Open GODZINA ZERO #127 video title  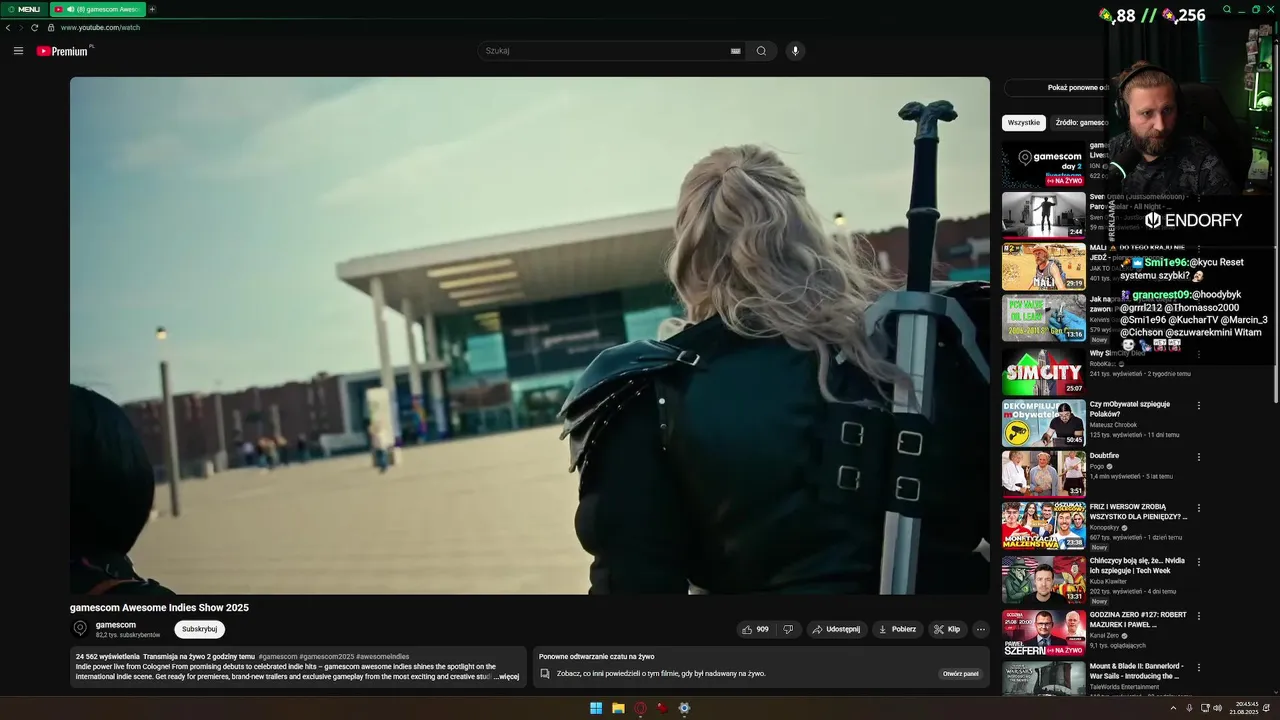pyautogui.click(x=1138, y=620)
